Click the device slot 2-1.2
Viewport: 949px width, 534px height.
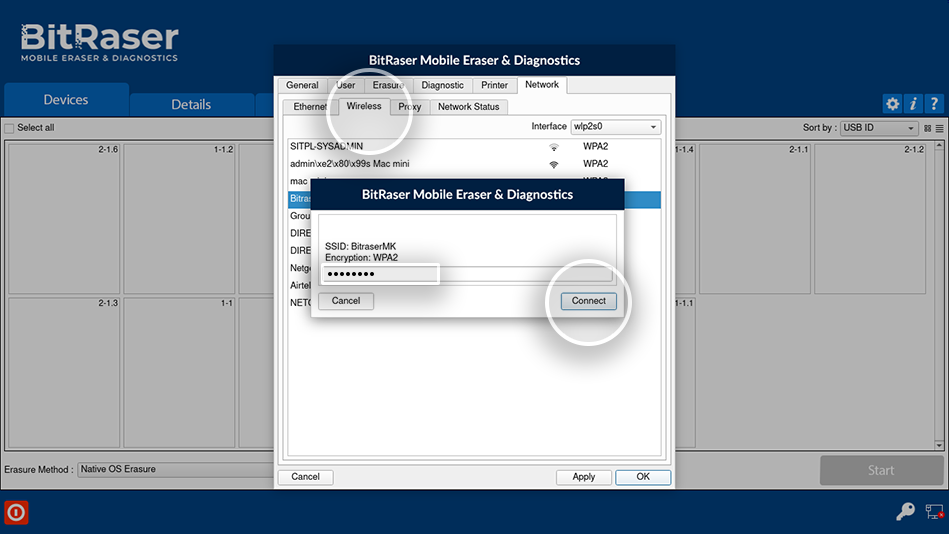(x=870, y=219)
